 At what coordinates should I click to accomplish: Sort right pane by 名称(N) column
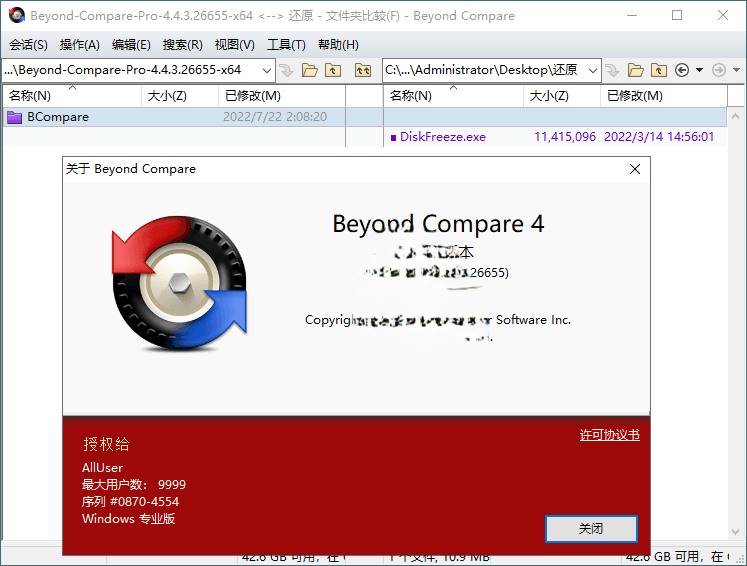pyautogui.click(x=453, y=96)
